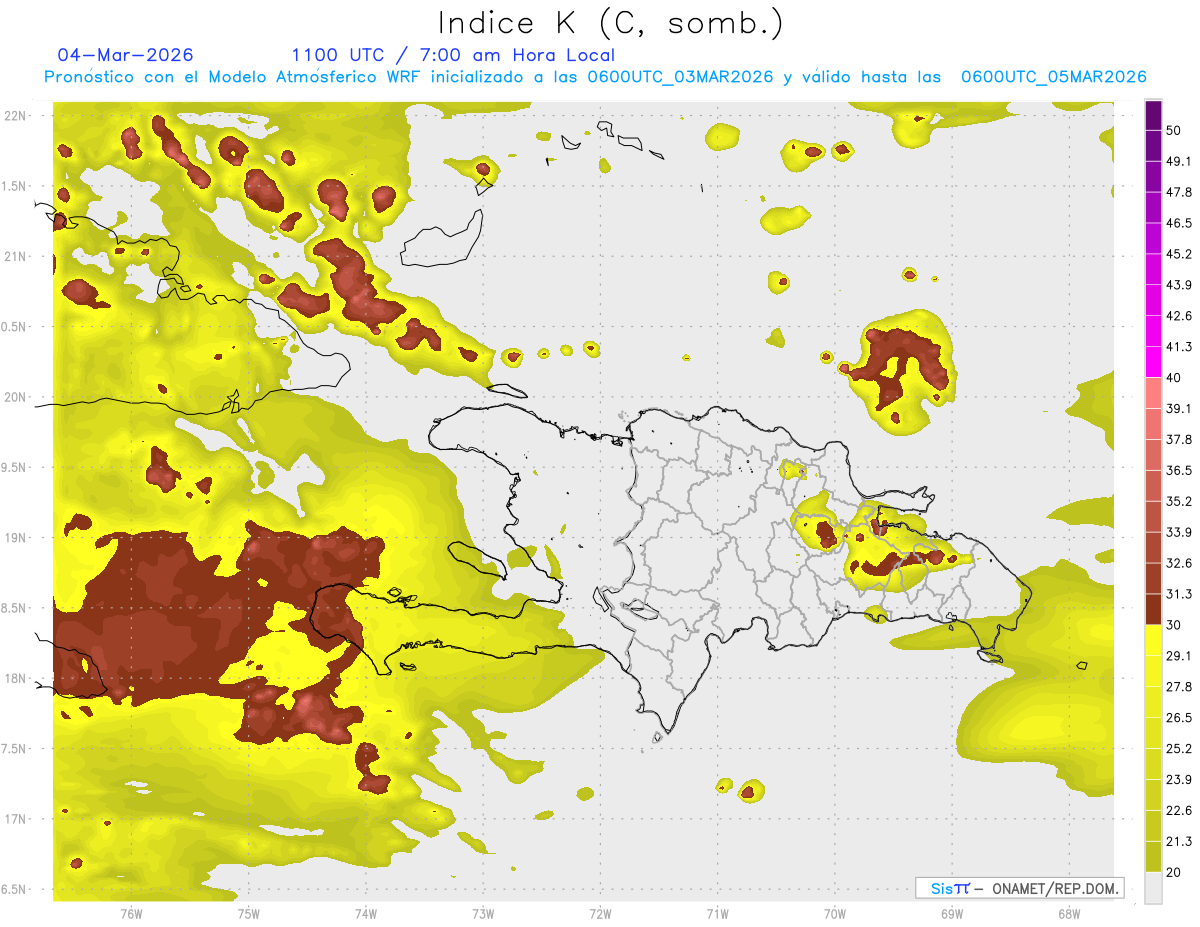Click the legend value "25.2"
The height and width of the screenshot is (927, 1200).
[1179, 749]
